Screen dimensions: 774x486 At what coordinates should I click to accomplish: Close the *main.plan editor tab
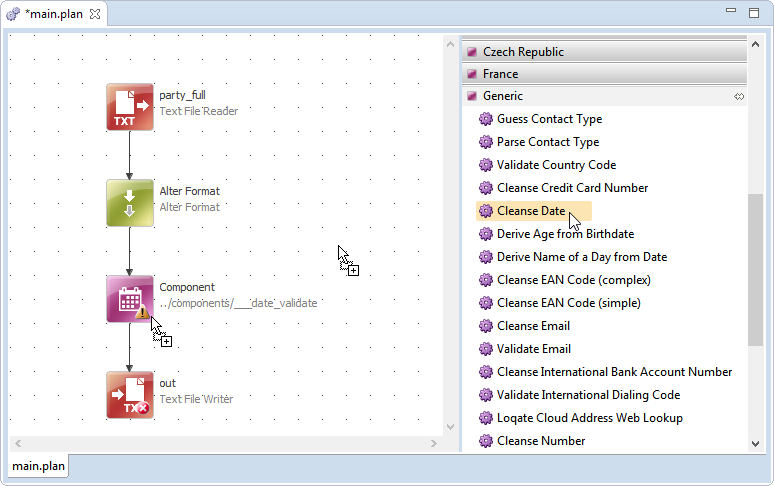(95, 14)
